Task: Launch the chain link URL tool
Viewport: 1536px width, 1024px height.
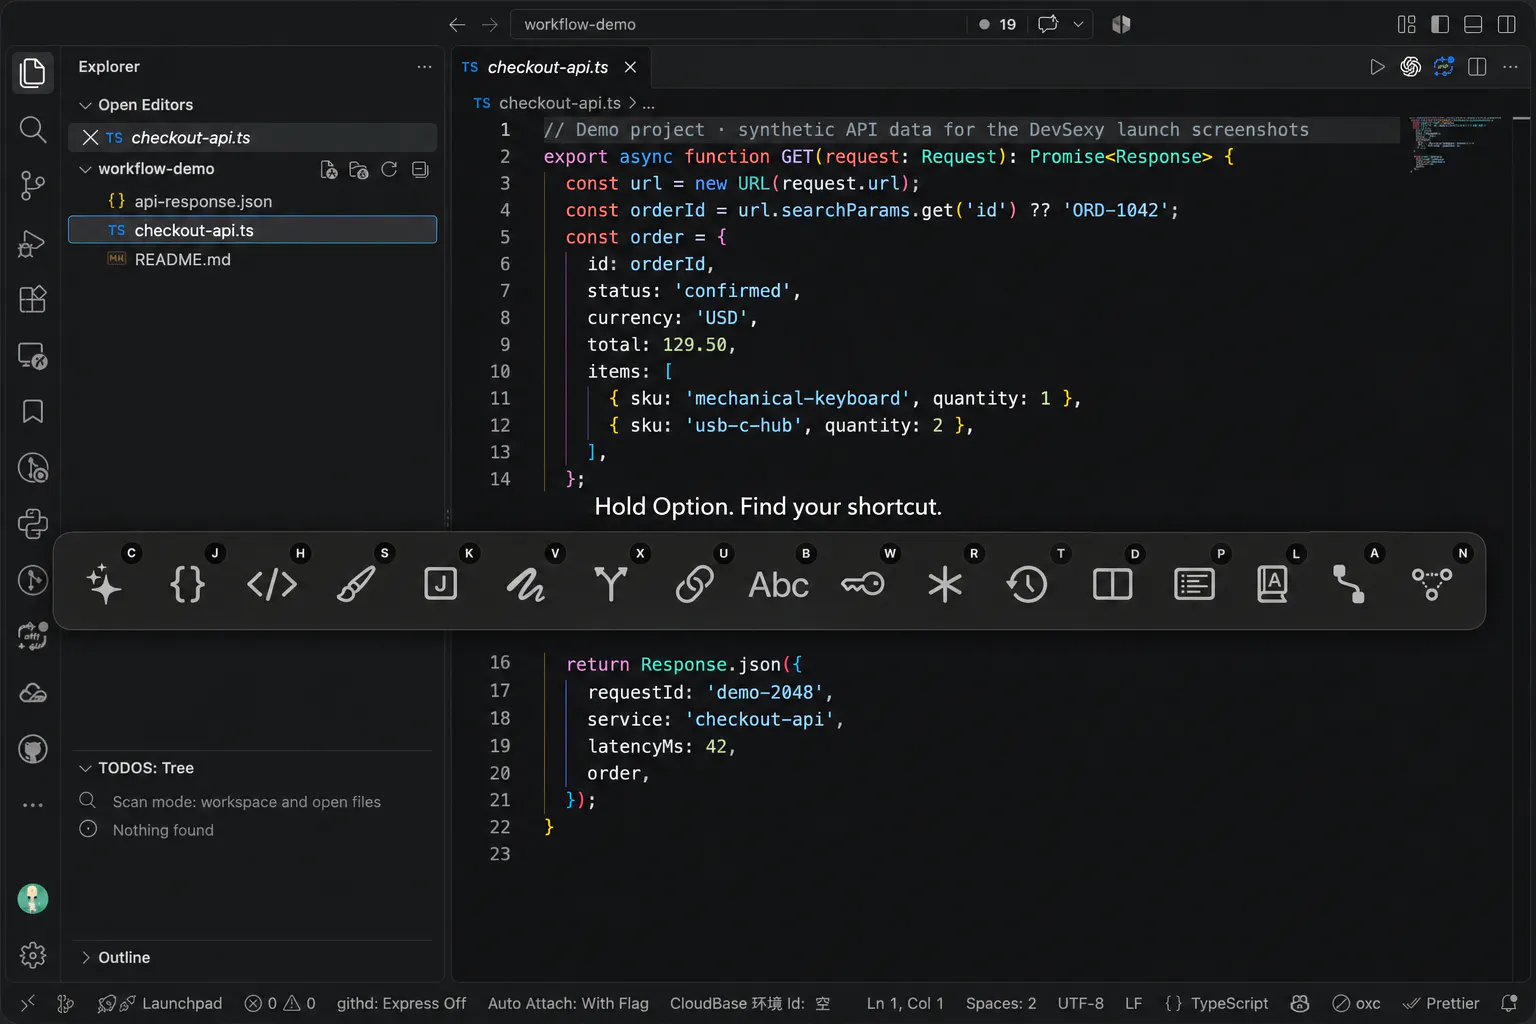Action: pyautogui.click(x=694, y=584)
